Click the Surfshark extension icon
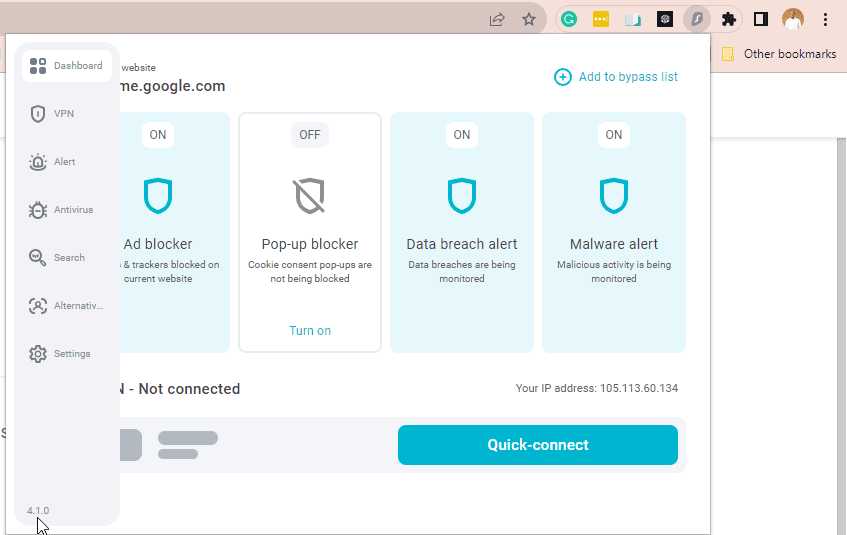 pyautogui.click(x=697, y=20)
